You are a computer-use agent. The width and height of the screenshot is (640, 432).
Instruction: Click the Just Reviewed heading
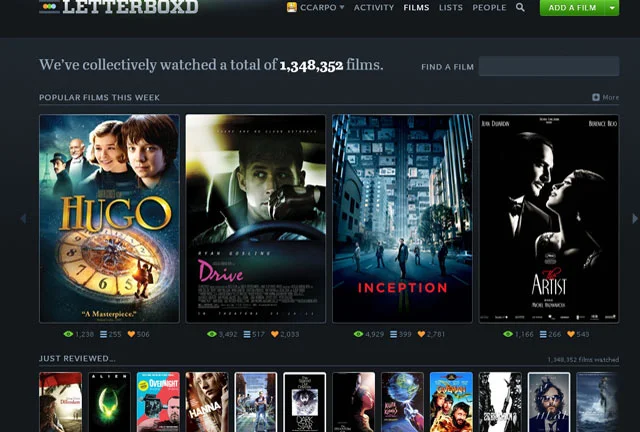(x=77, y=359)
